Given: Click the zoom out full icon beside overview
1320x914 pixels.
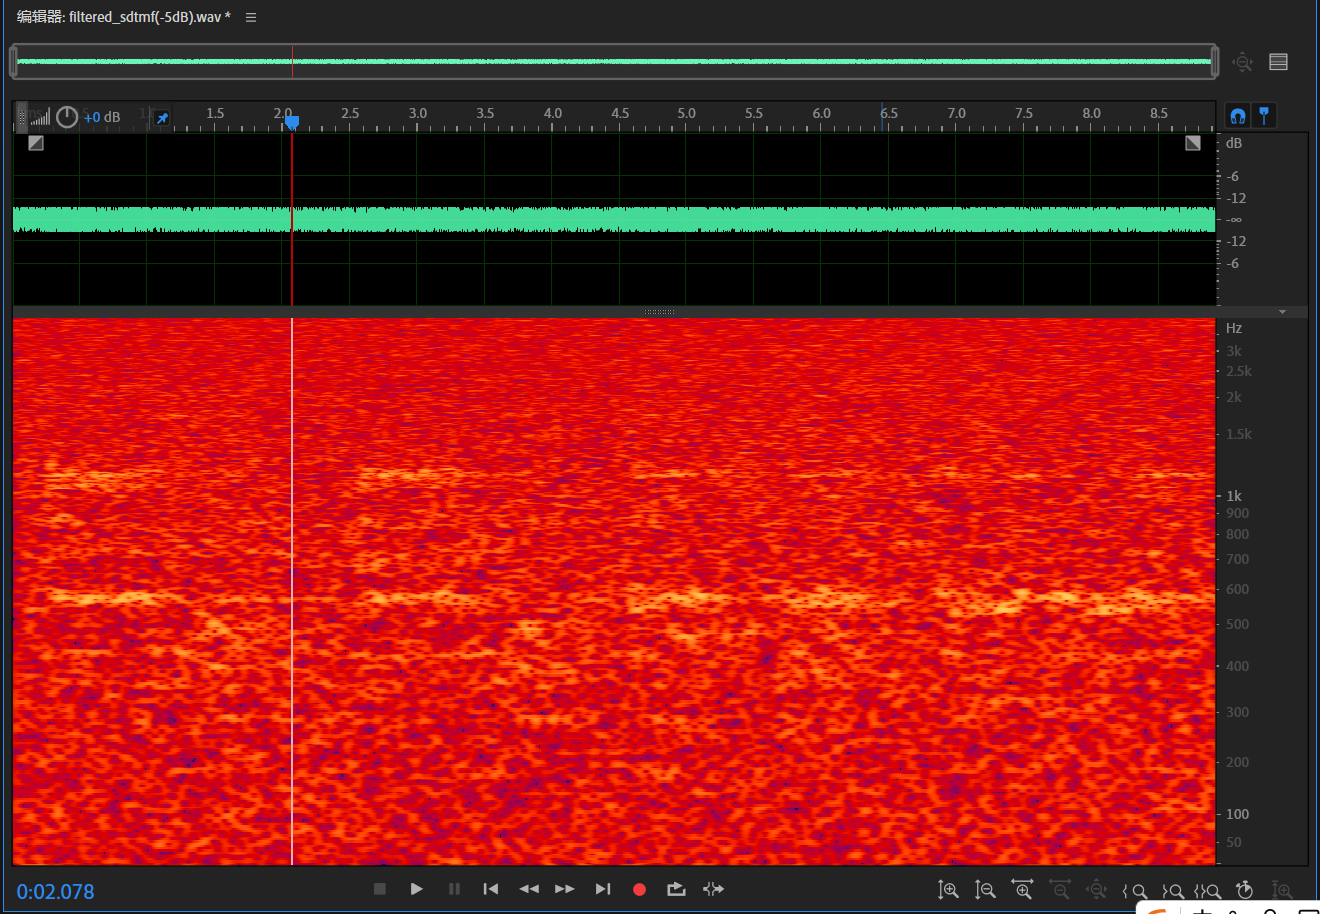Looking at the screenshot, I should [1243, 62].
